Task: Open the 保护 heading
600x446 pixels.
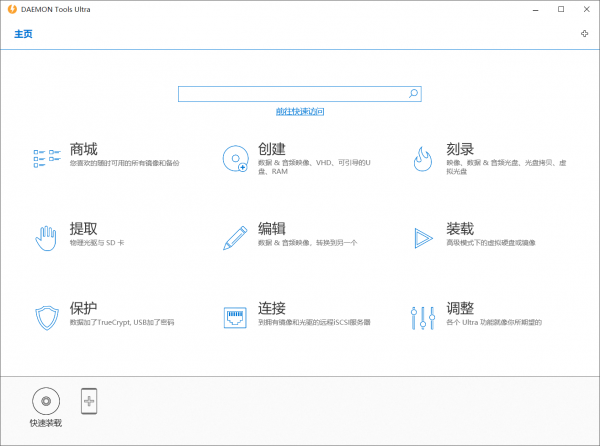Action: pos(83,308)
